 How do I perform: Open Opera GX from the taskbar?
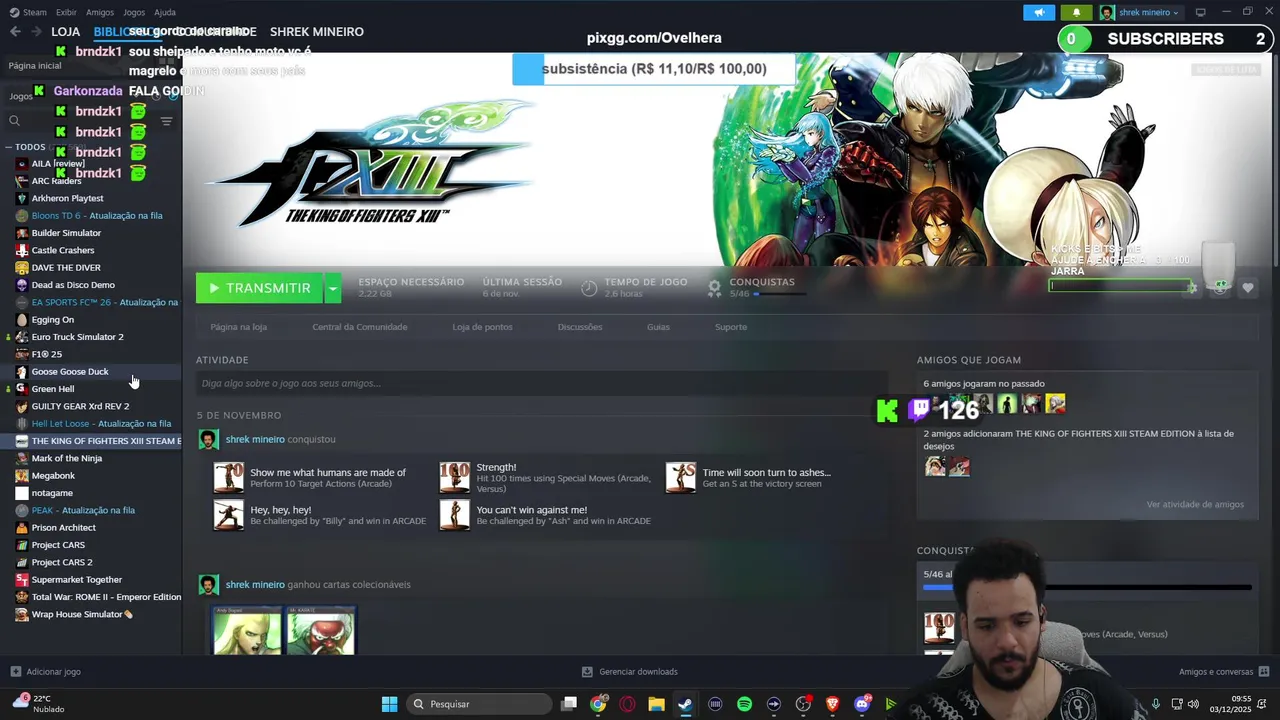tap(627, 704)
